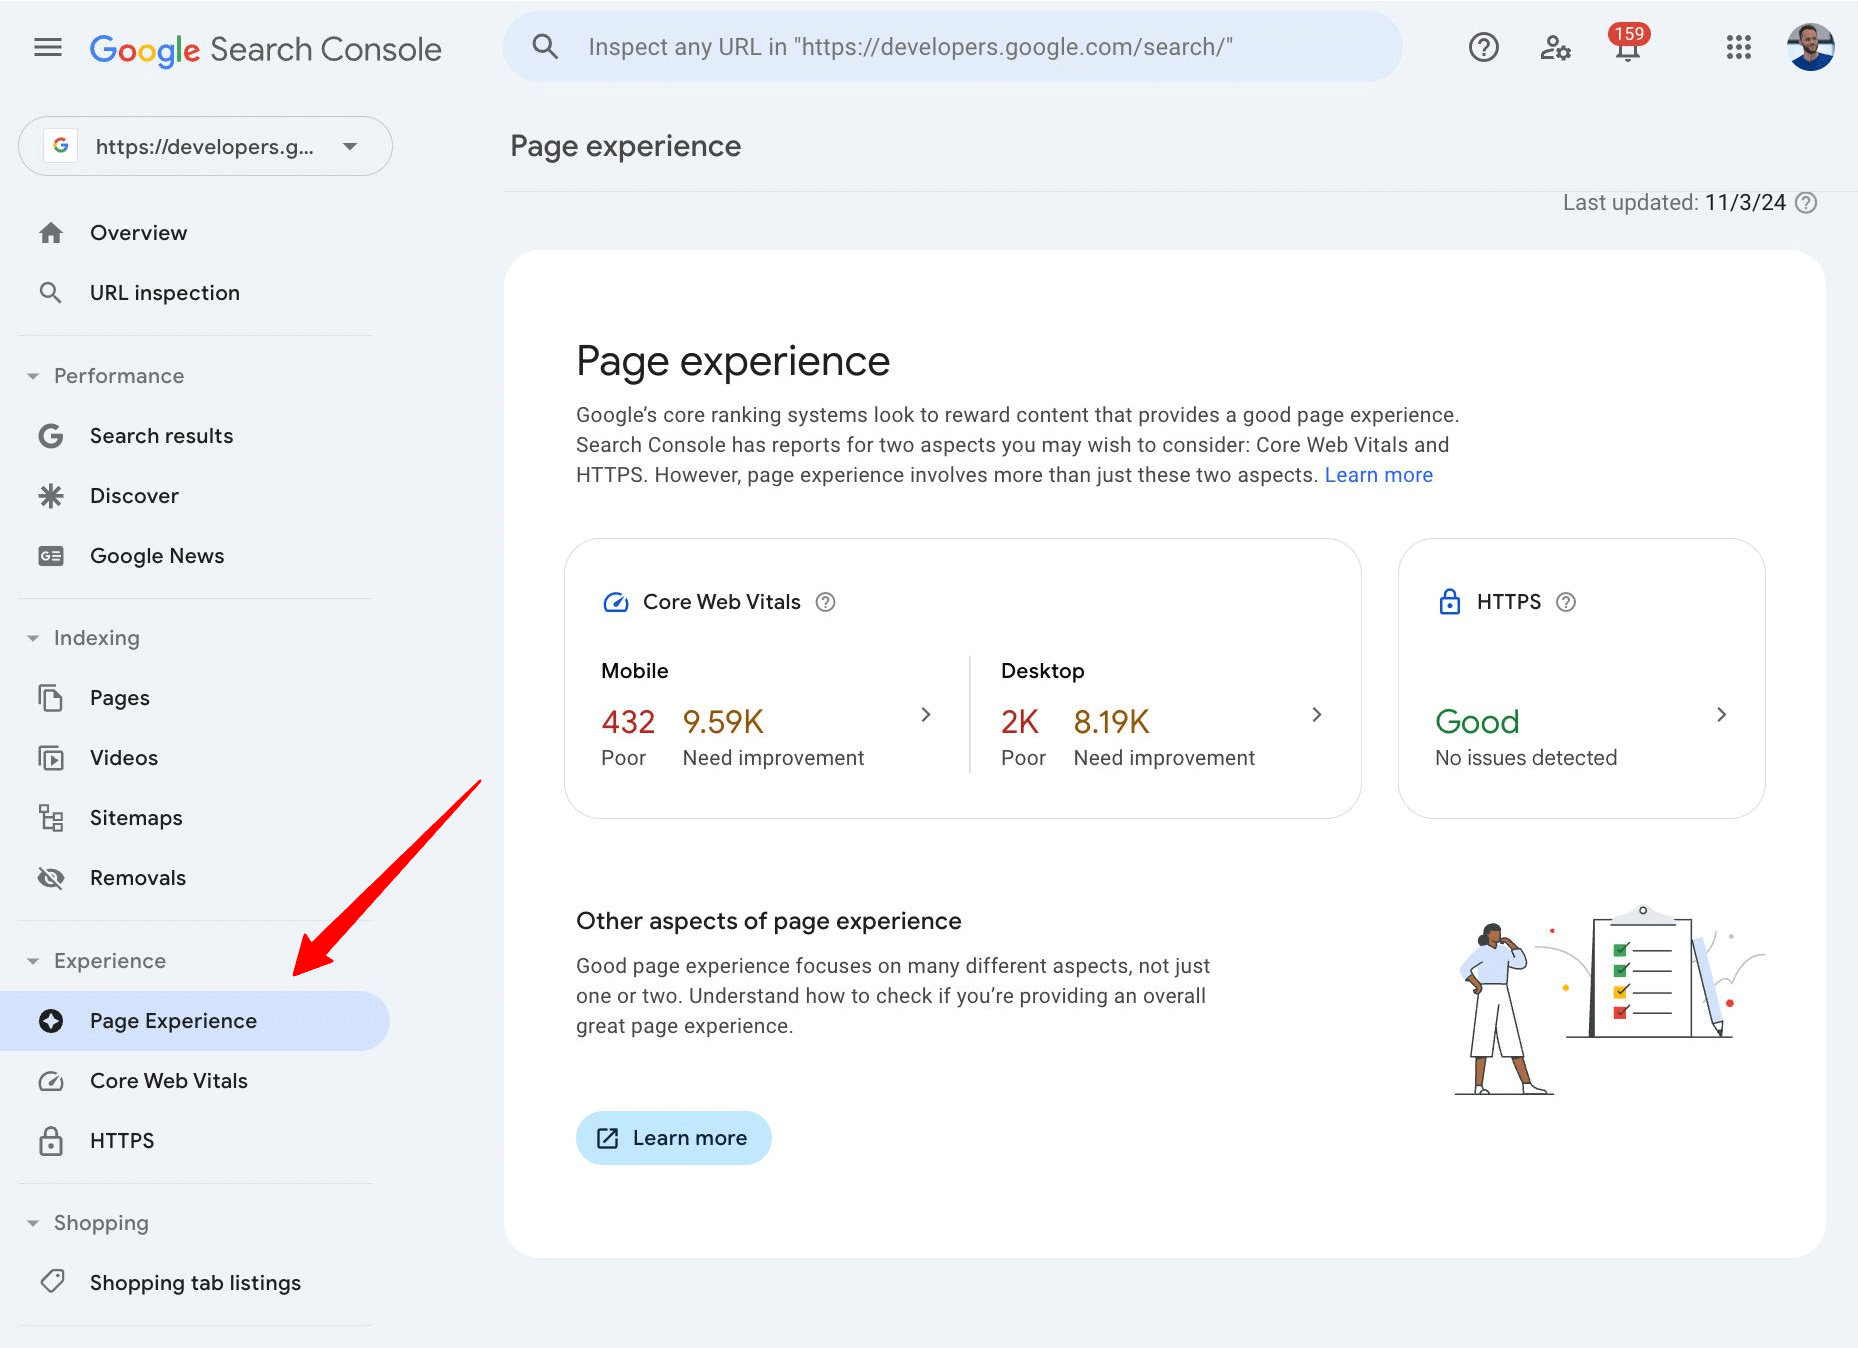1858x1348 pixels.
Task: Open the Google apps grid
Action: coord(1739,48)
